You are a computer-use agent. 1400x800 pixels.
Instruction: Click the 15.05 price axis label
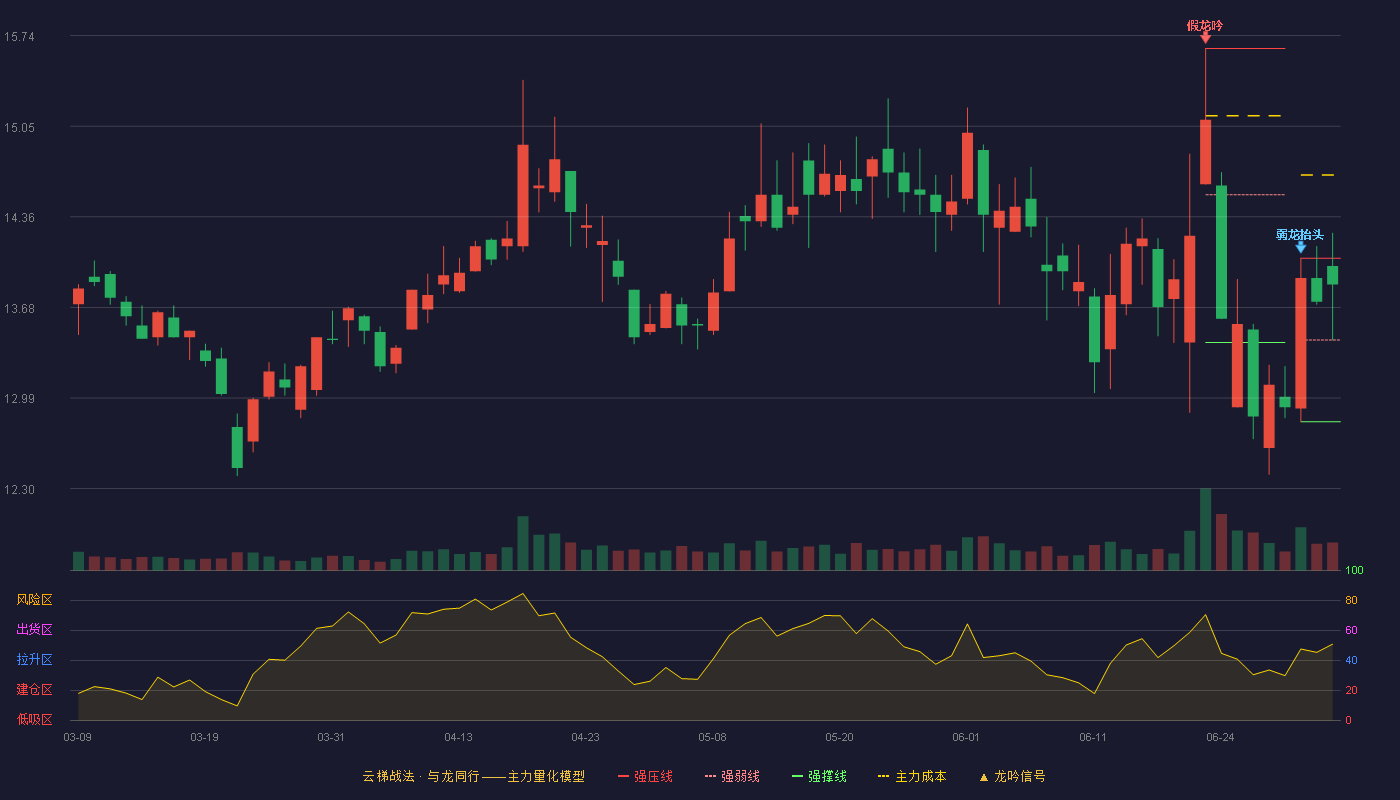coord(19,127)
